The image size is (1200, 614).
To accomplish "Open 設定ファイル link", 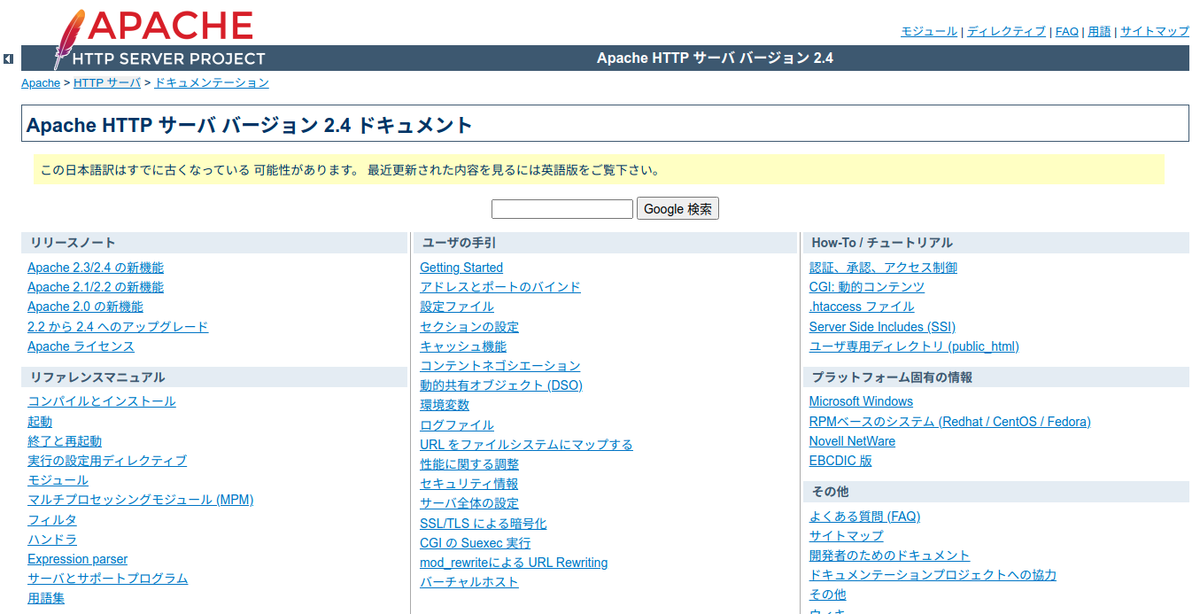I will click(x=457, y=307).
